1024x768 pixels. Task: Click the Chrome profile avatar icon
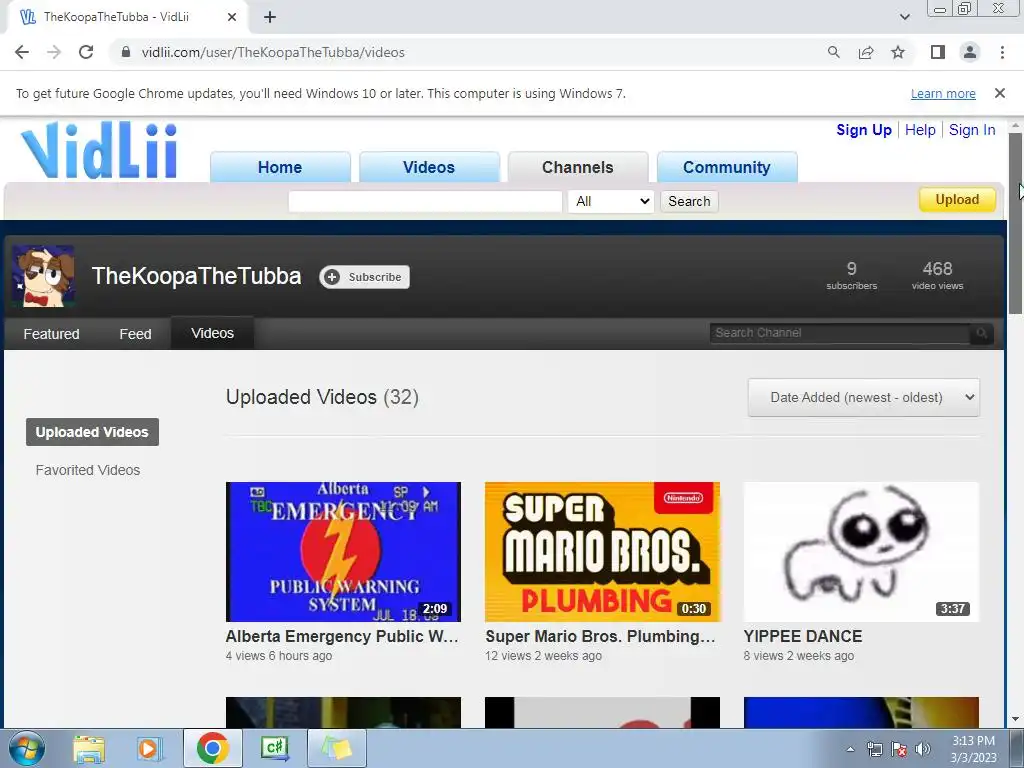970,52
